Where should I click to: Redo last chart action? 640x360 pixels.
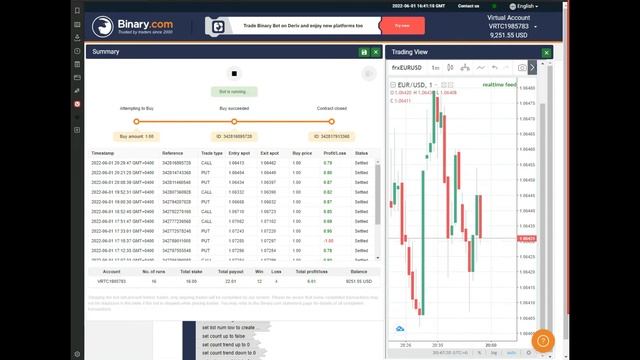(506, 68)
